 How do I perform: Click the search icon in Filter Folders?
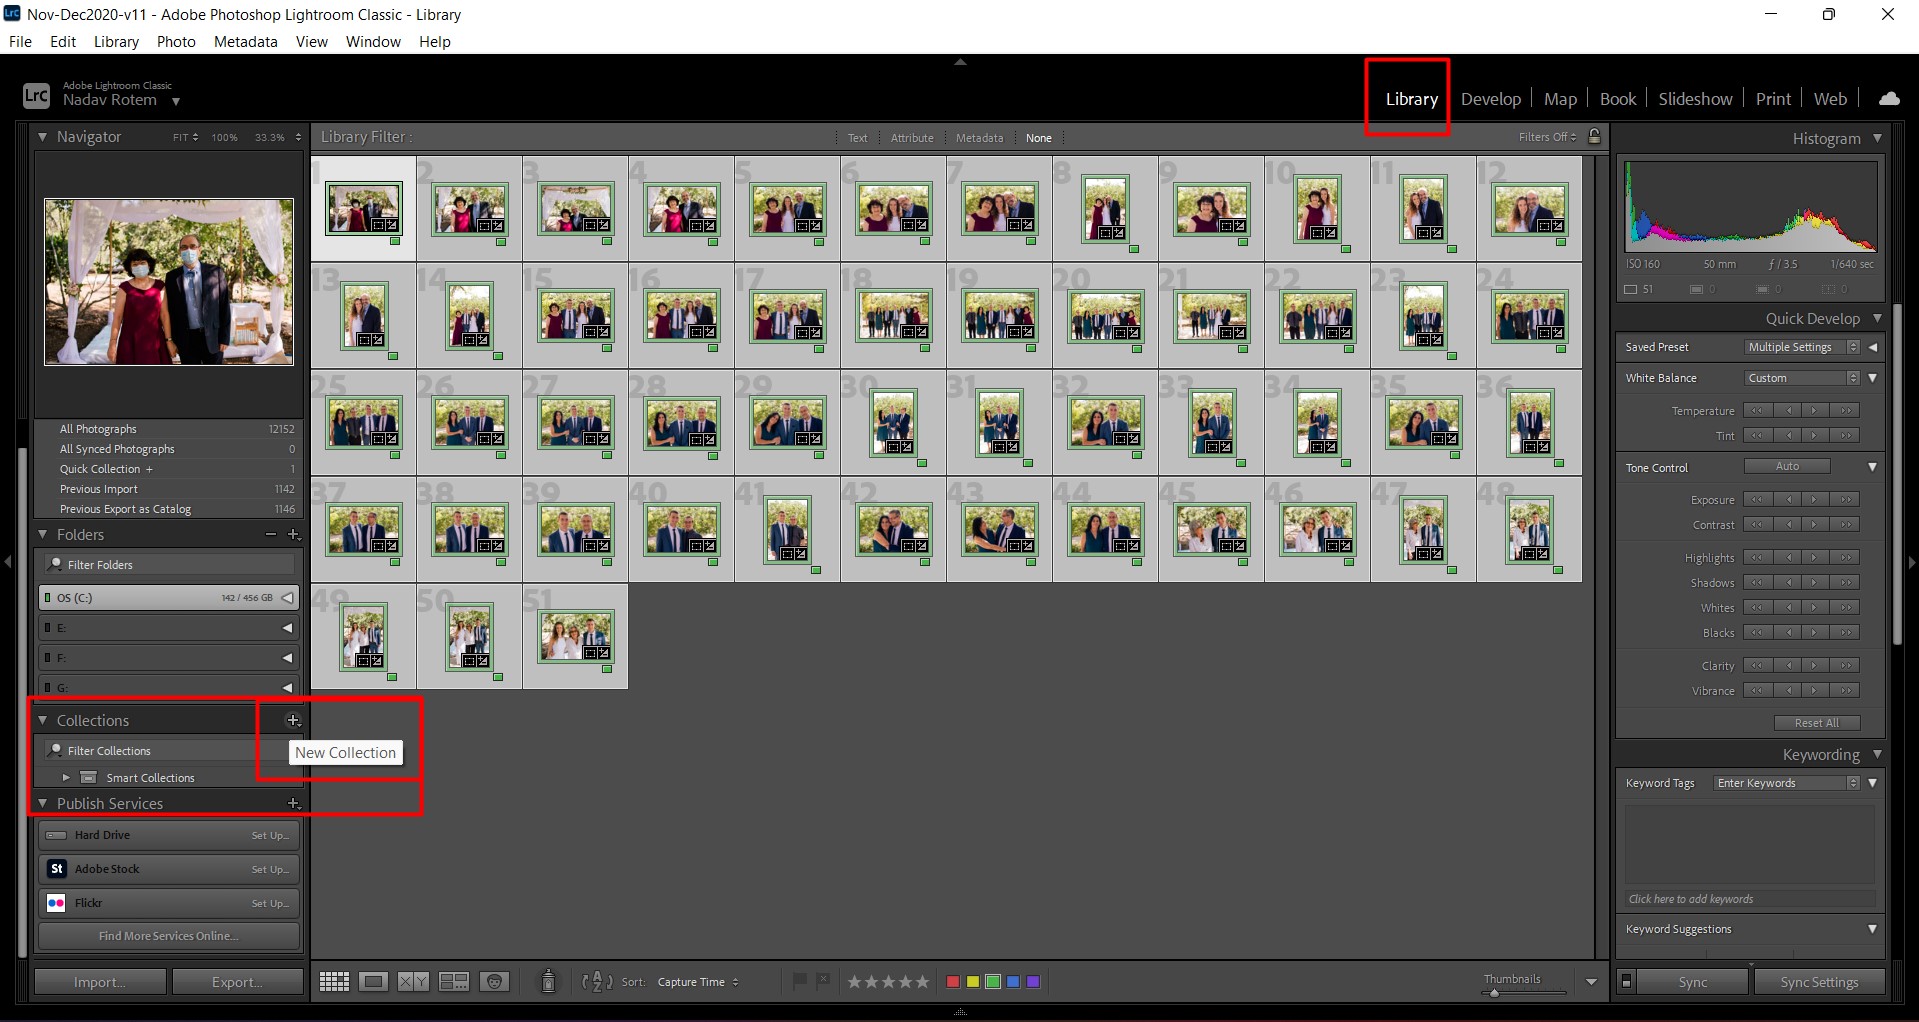(56, 564)
